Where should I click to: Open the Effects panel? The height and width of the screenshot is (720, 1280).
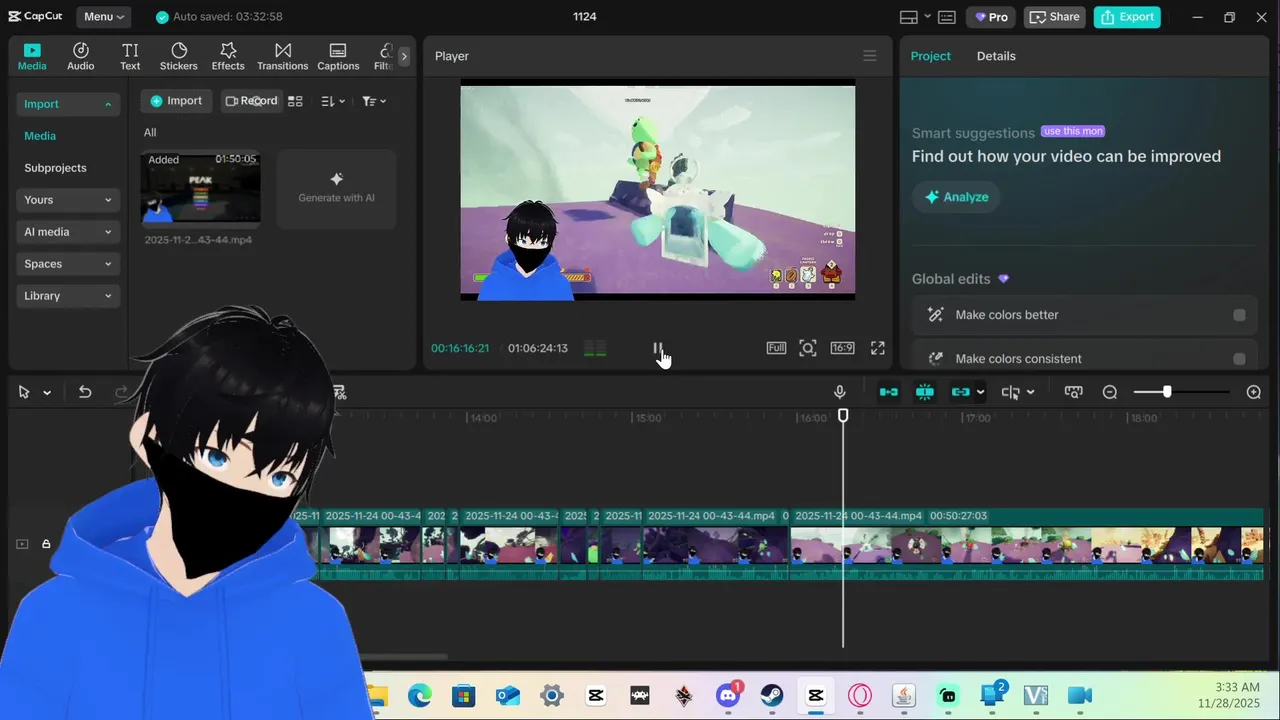point(228,57)
